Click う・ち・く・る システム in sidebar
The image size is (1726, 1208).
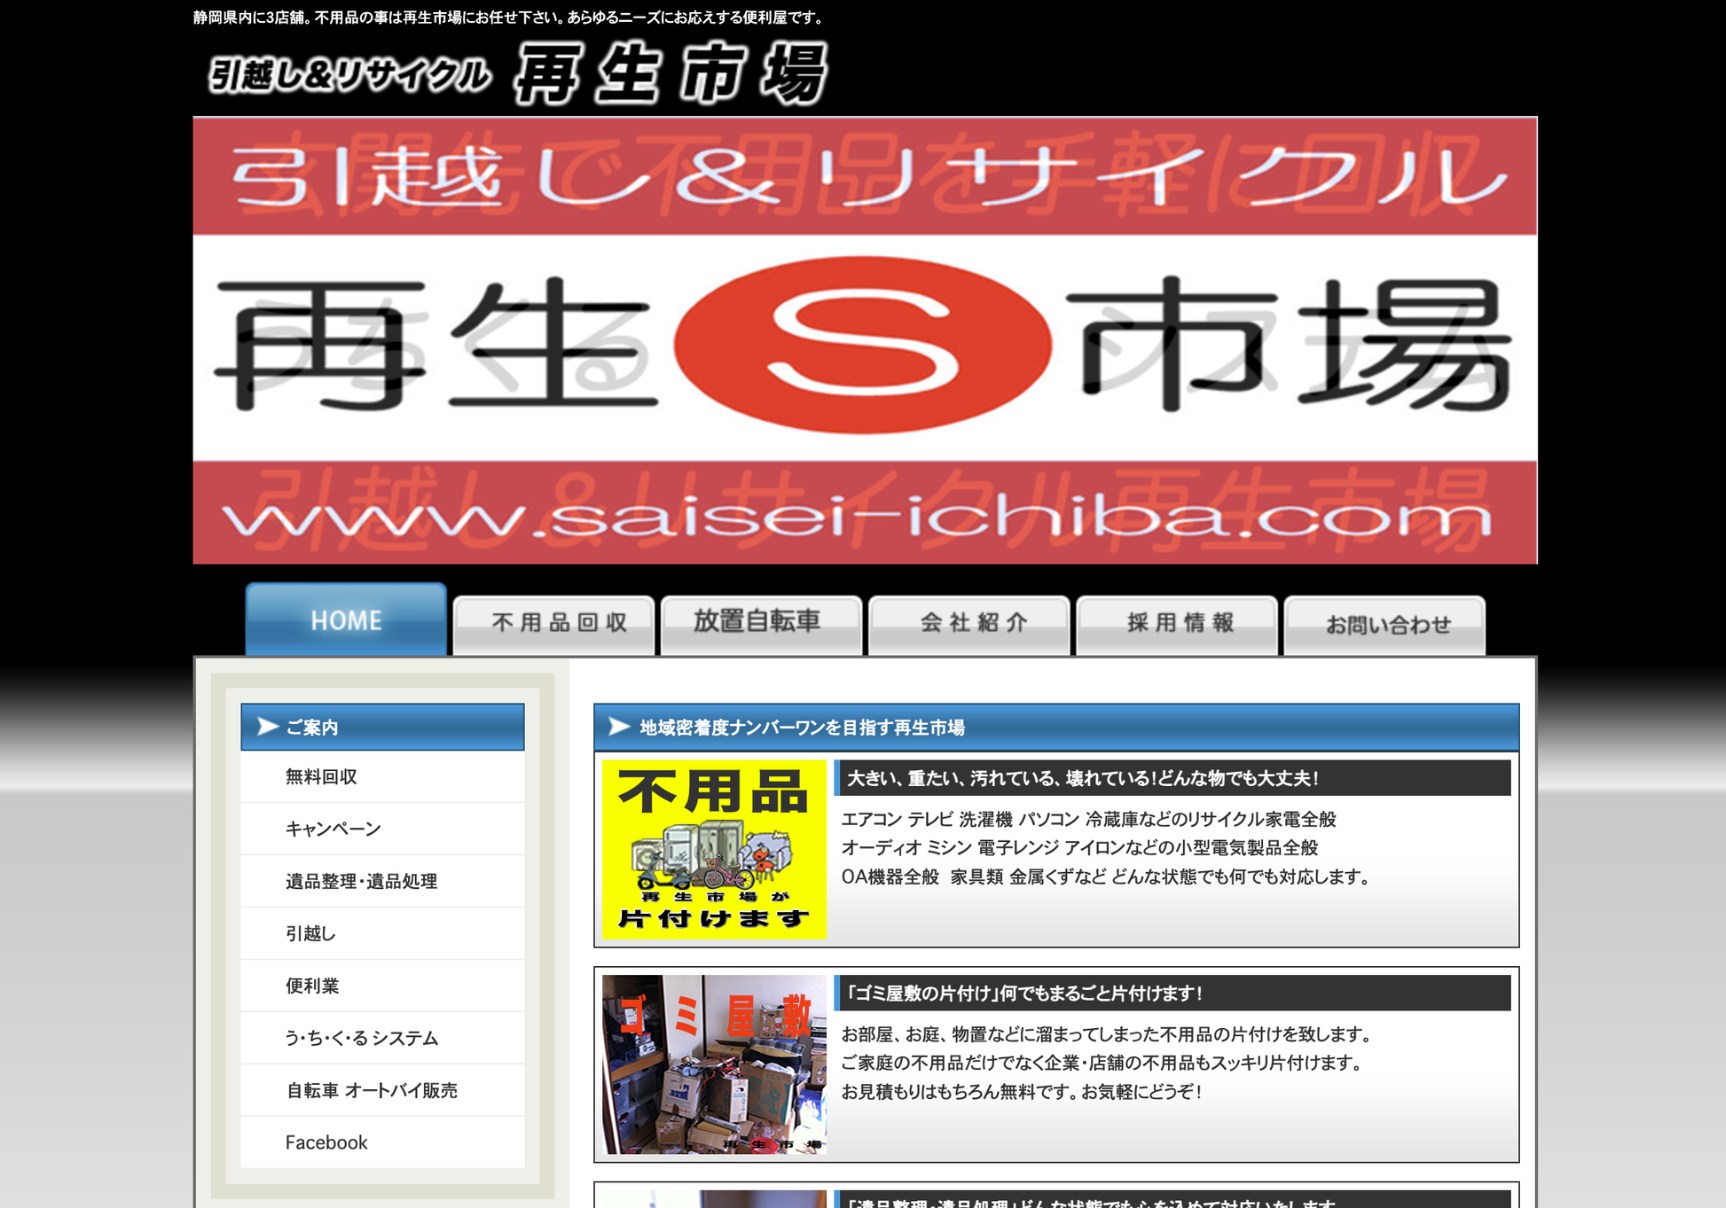click(x=361, y=1038)
